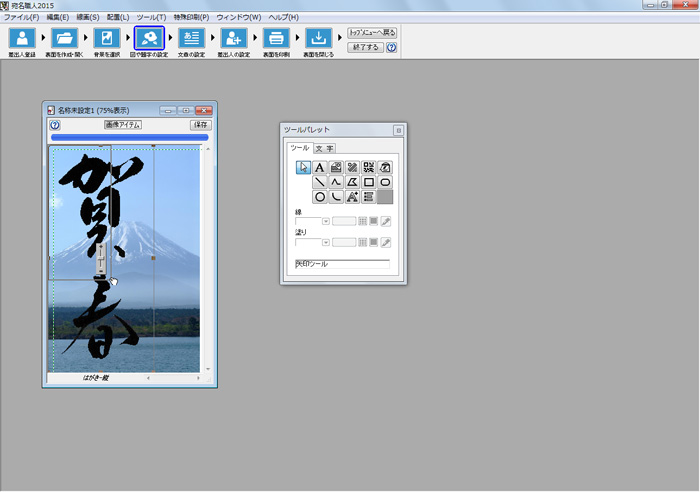Switch to the 文字 tab
The width and height of the screenshot is (700, 492).
324,148
